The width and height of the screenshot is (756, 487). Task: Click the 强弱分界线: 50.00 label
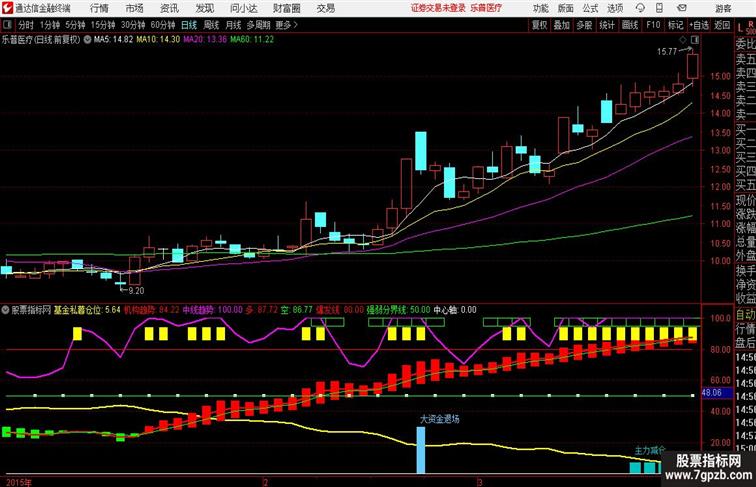(398, 310)
